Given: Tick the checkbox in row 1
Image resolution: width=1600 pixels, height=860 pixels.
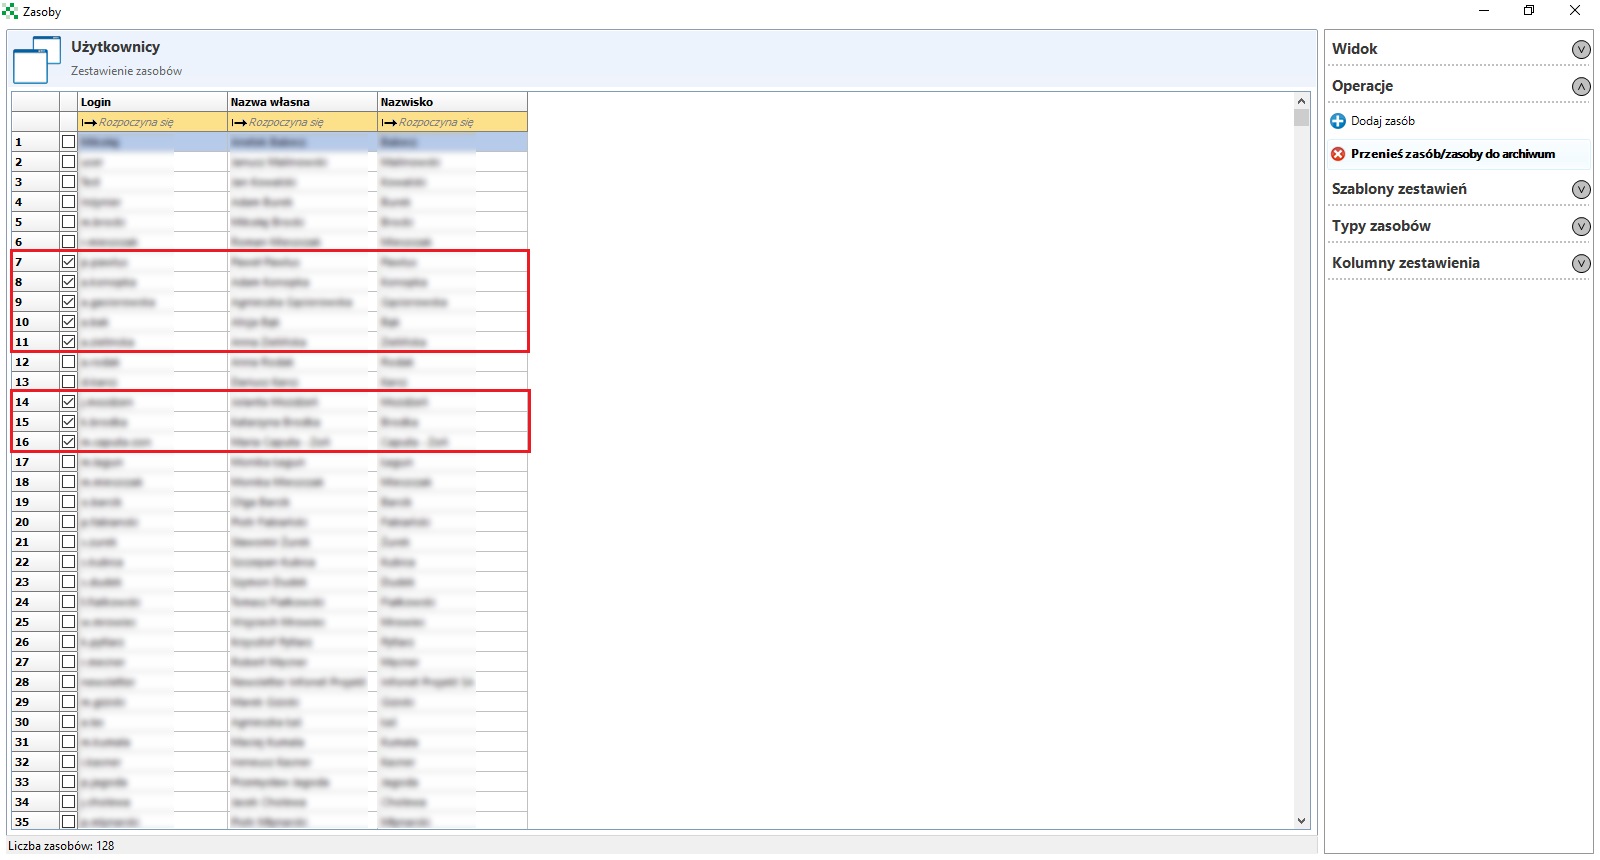Looking at the screenshot, I should point(68,142).
